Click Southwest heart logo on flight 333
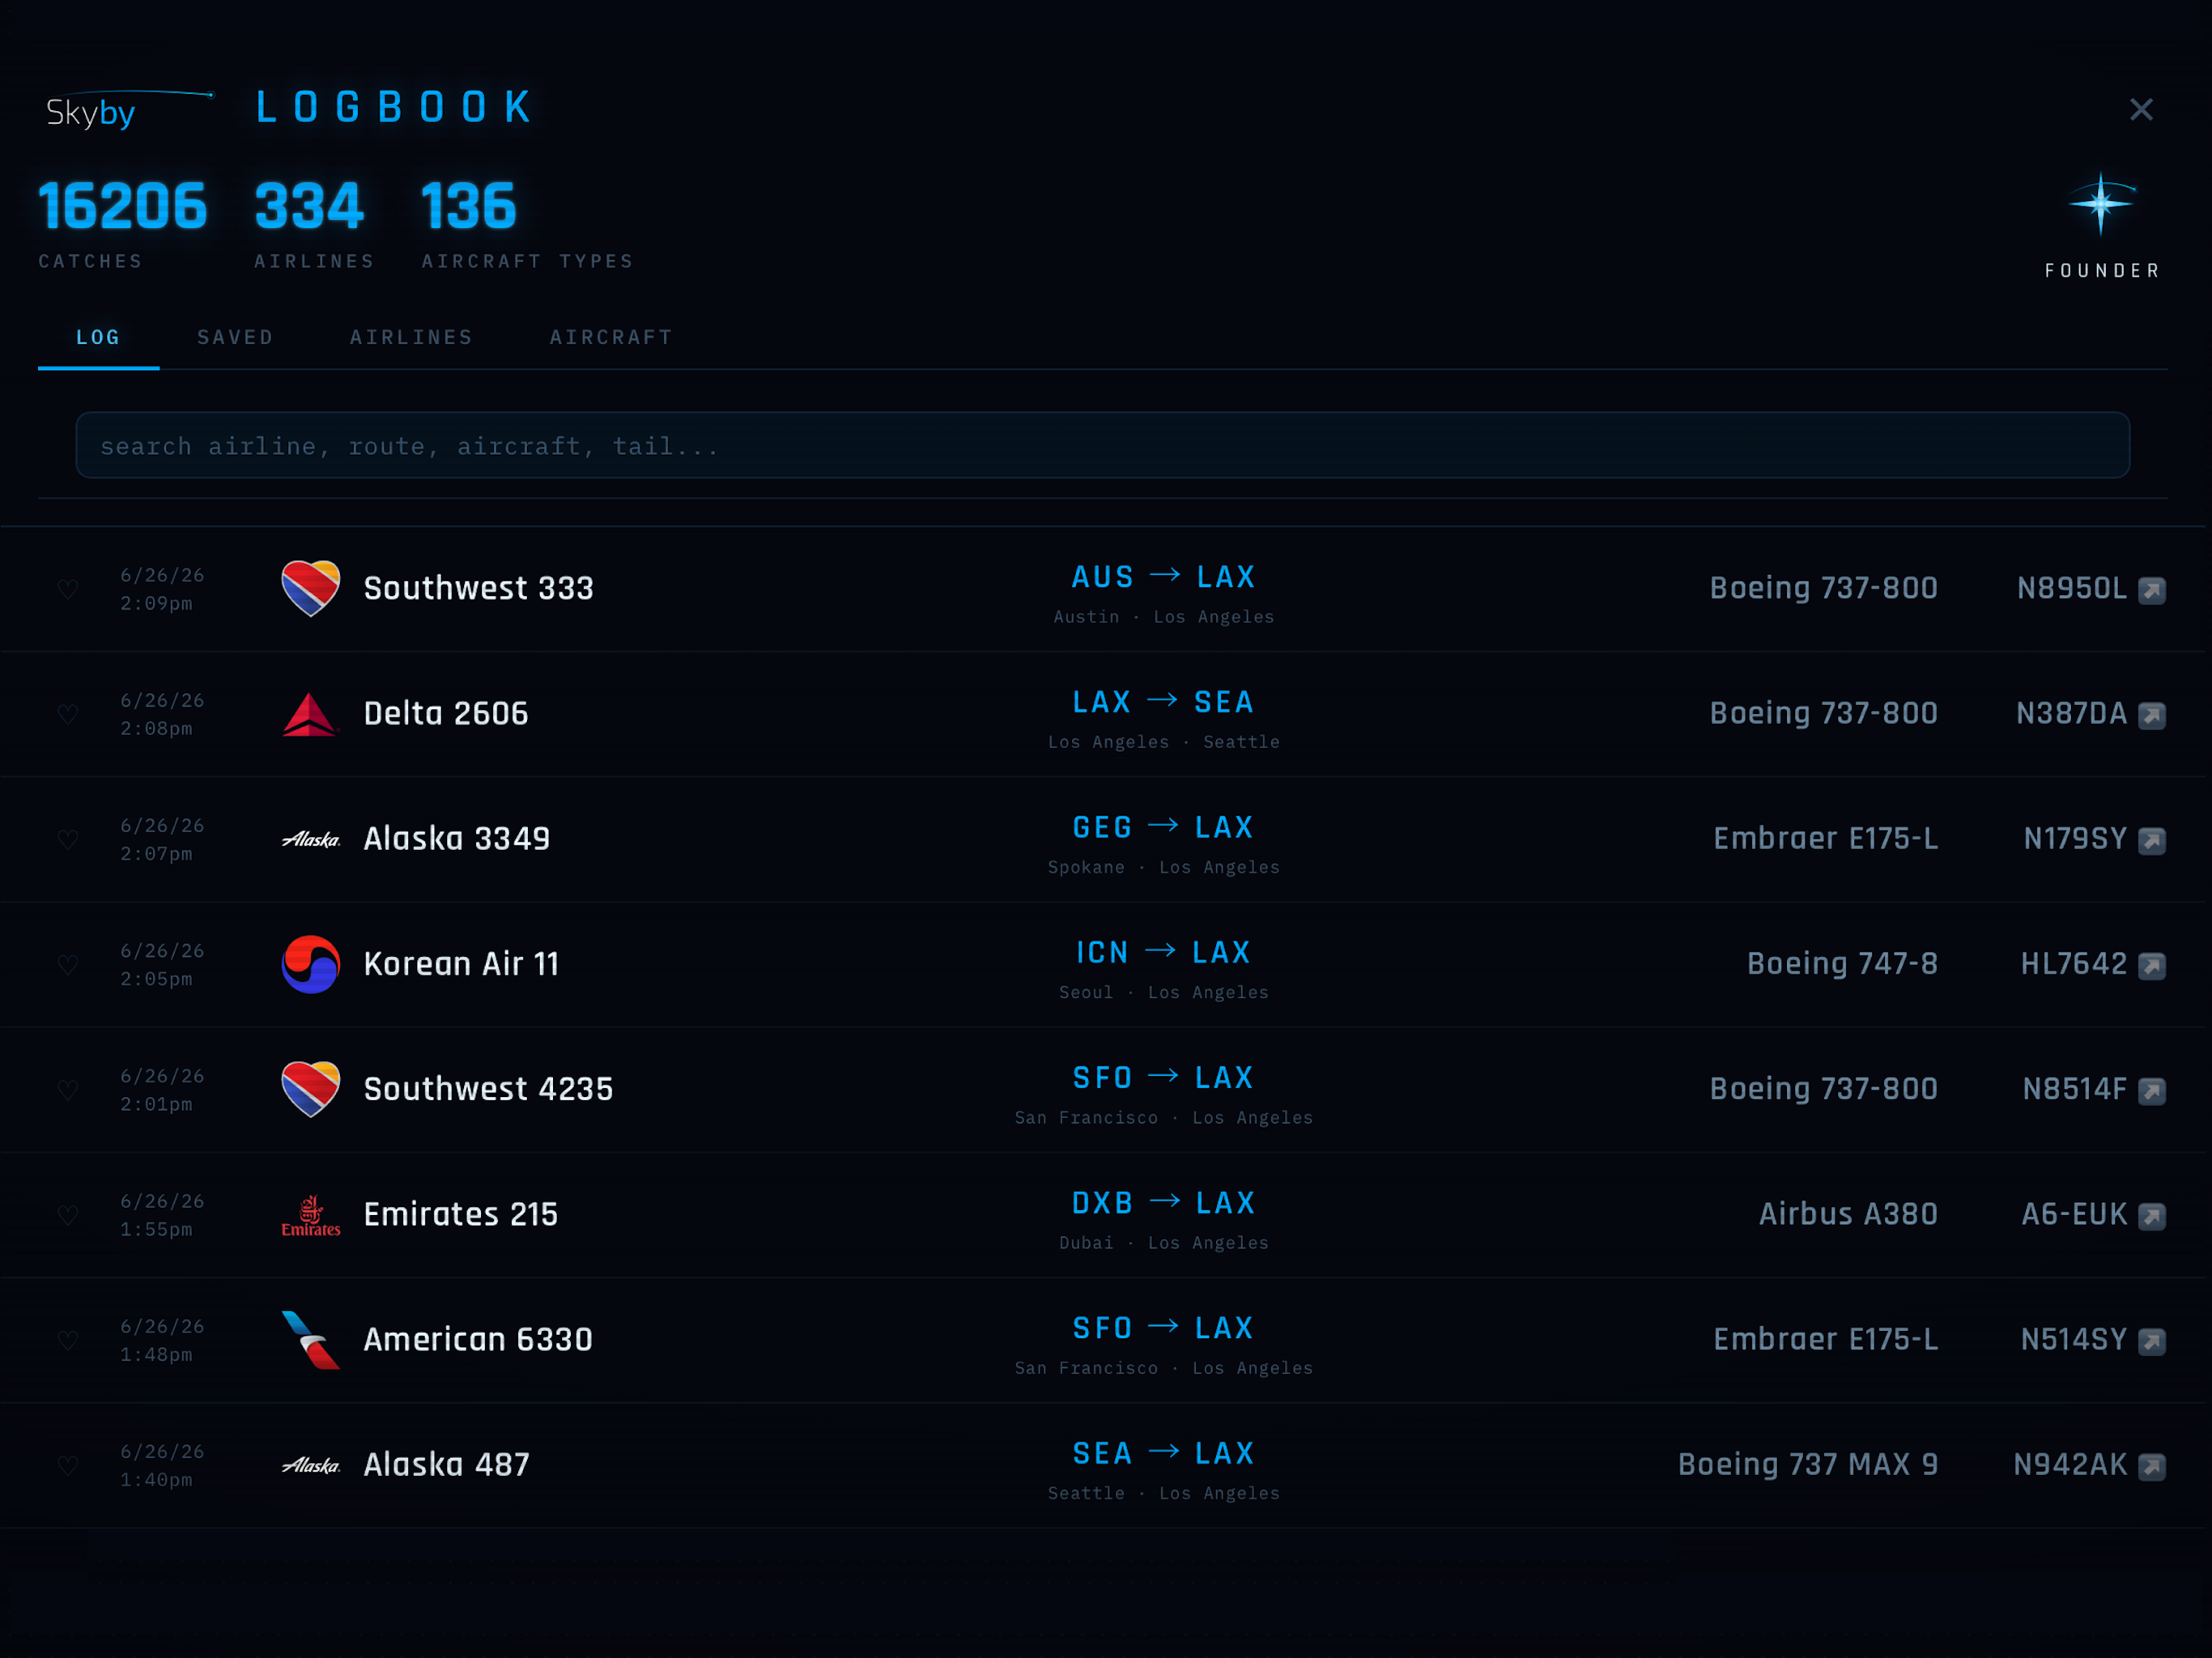The width and height of the screenshot is (2212, 1658). [311, 588]
